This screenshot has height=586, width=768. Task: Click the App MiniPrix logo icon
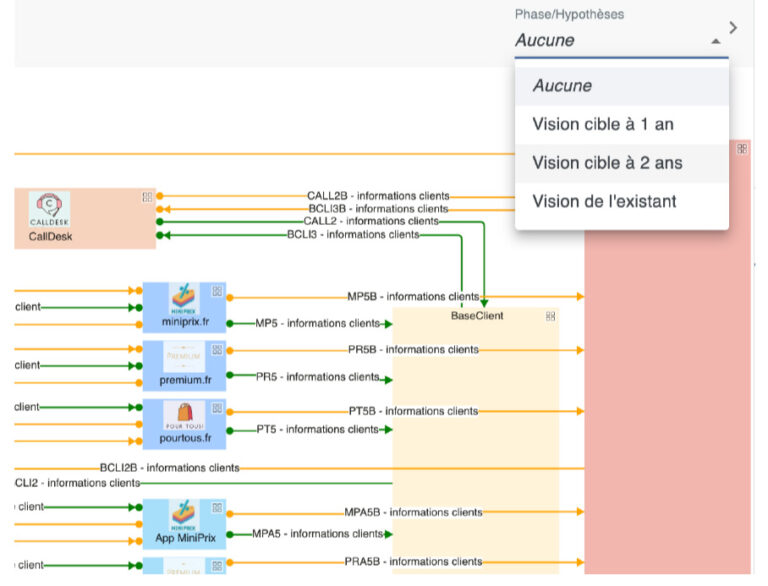(184, 515)
